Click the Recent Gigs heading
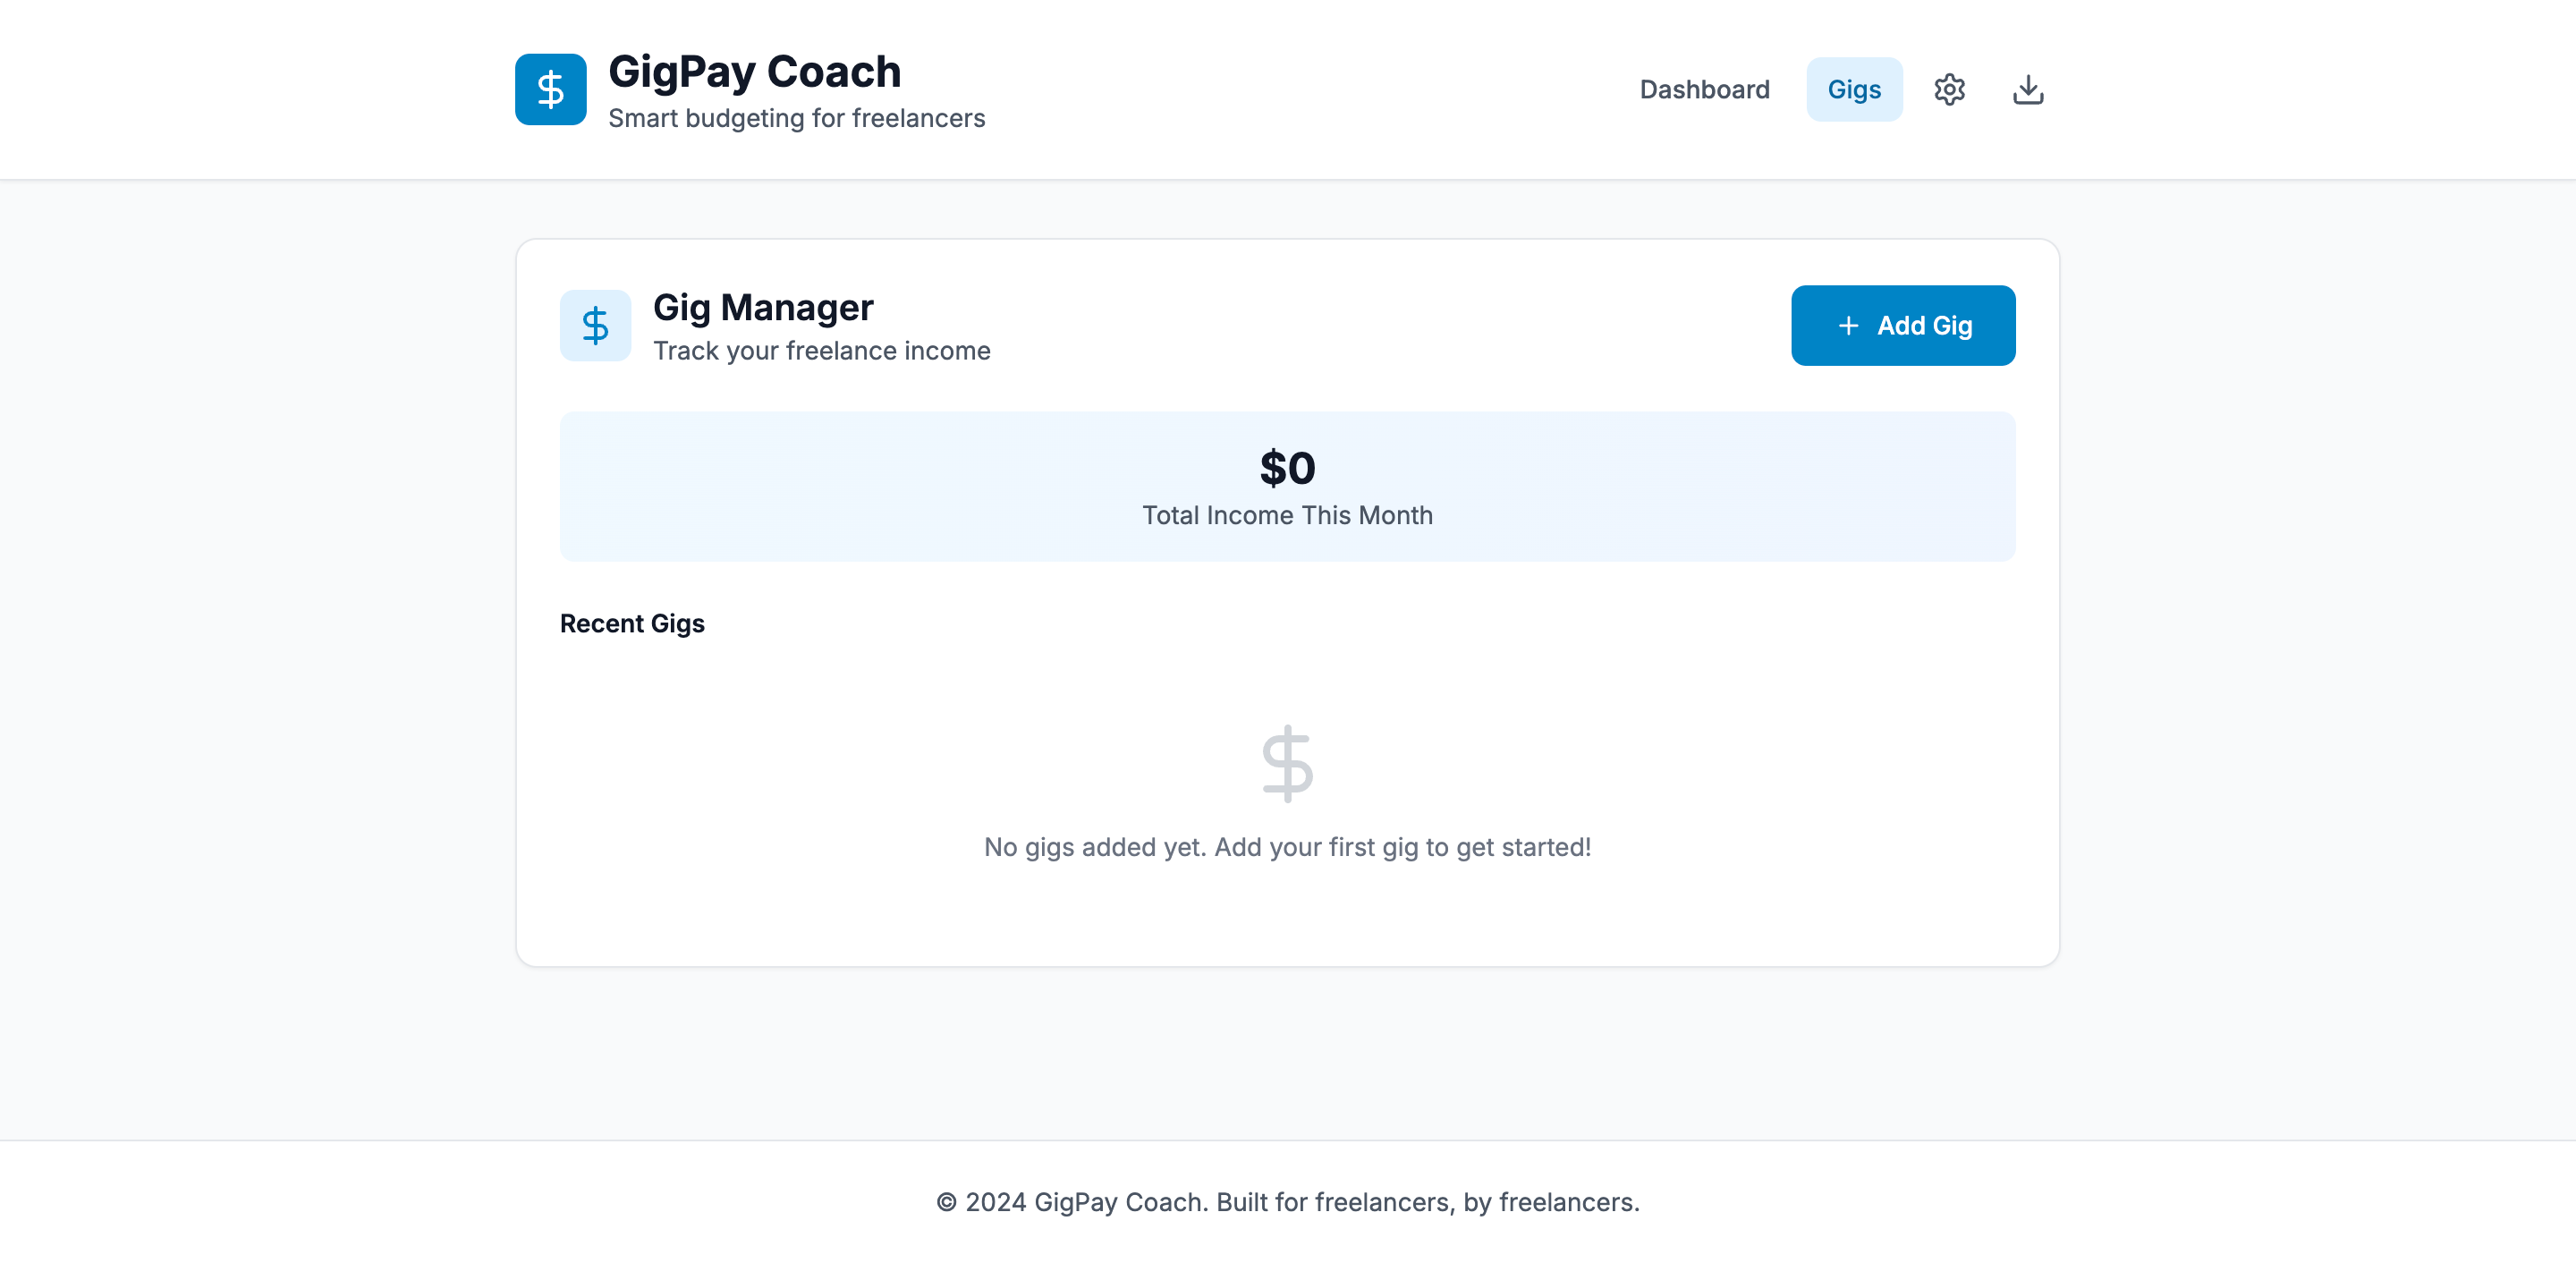 tap(632, 622)
